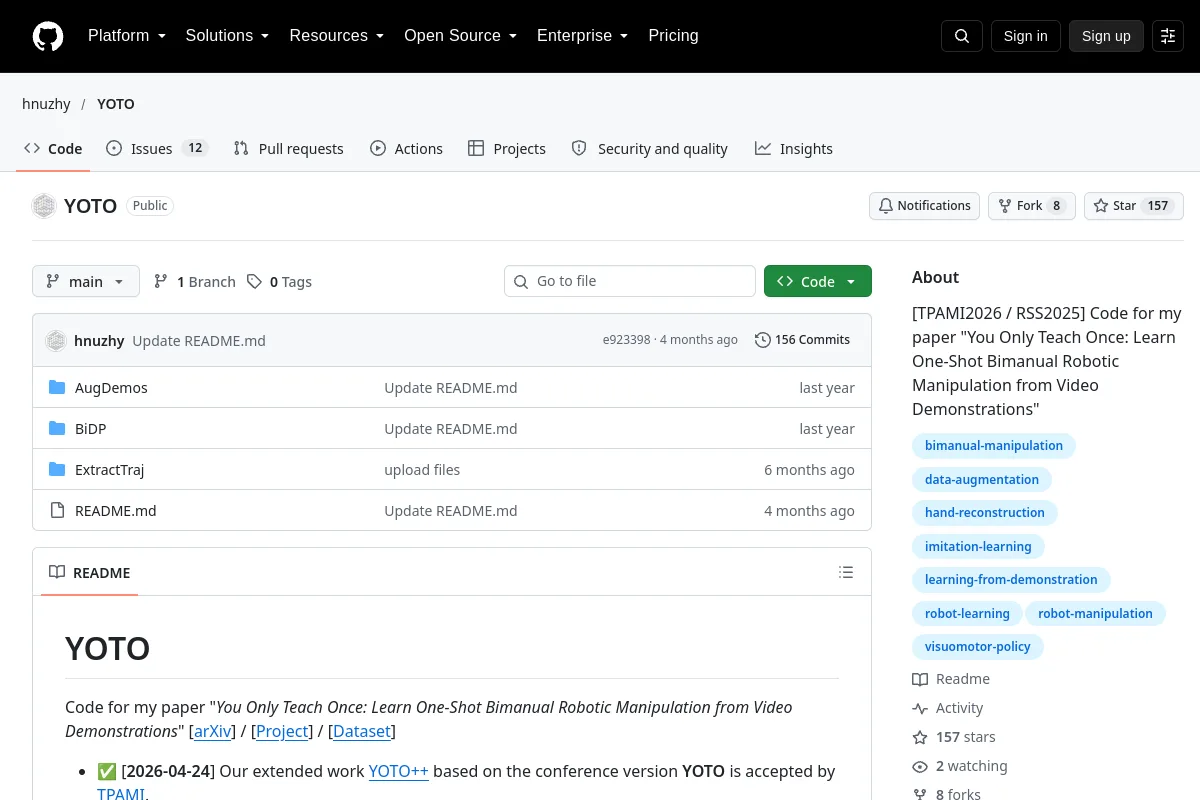Open commit hash e923398

(x=626, y=340)
